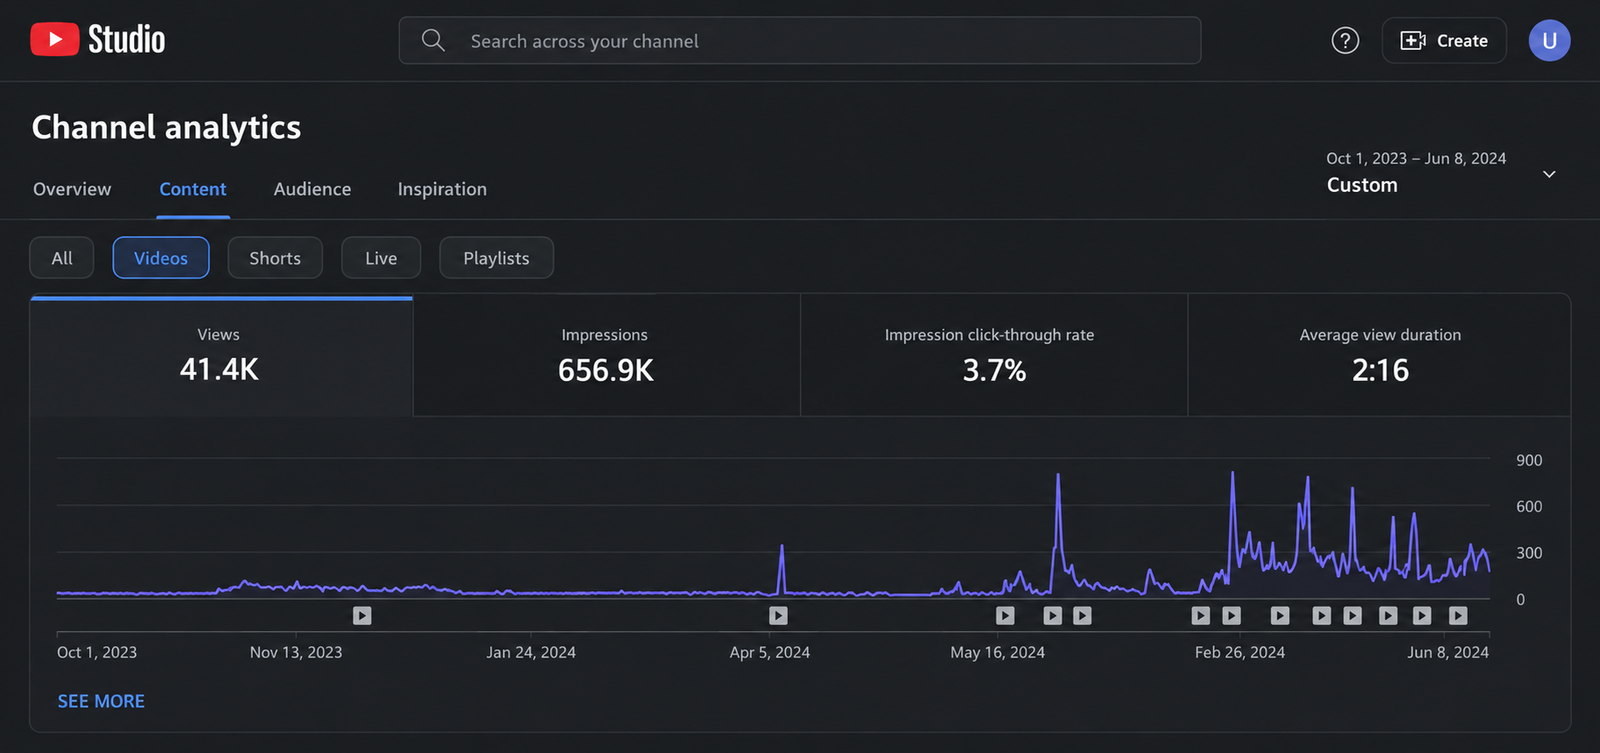Screen dimensions: 1600x753
Task: Open the account avatar menu
Action: 1549,41
